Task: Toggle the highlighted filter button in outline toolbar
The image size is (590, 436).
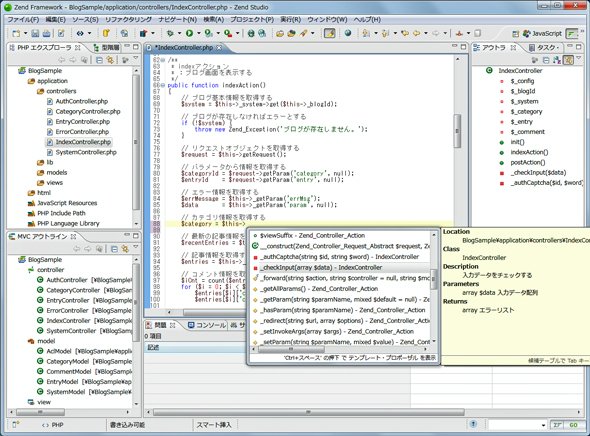Action: click(568, 59)
